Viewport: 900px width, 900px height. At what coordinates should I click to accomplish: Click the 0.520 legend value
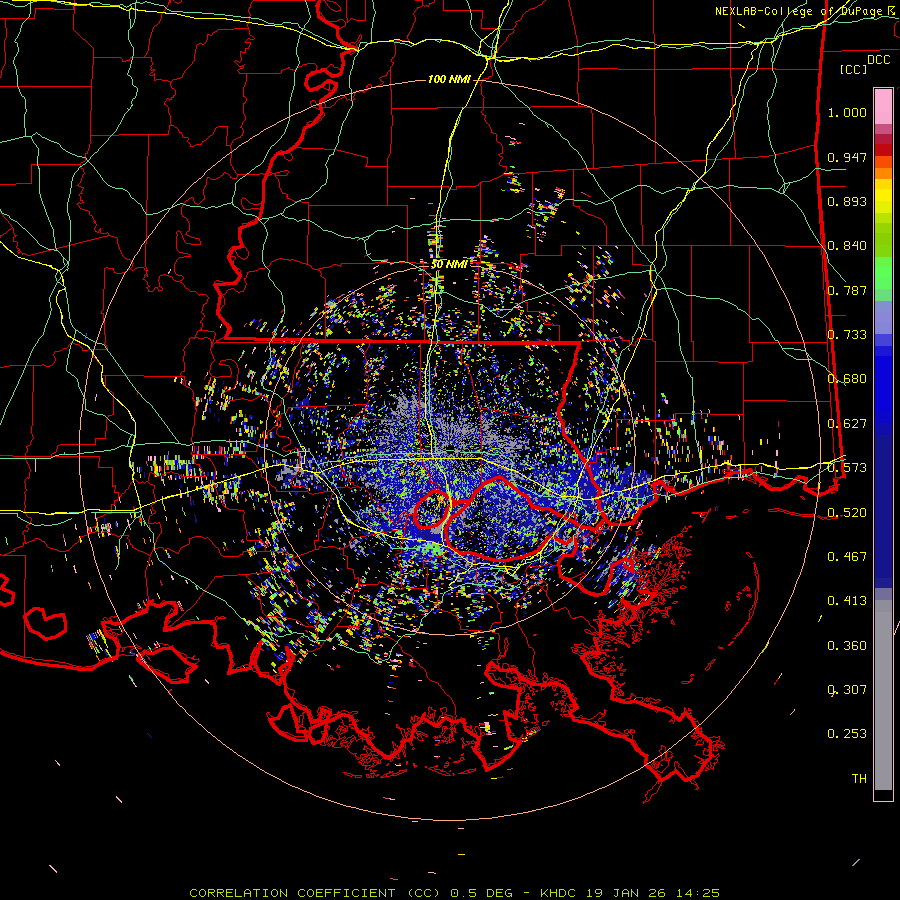(x=847, y=513)
